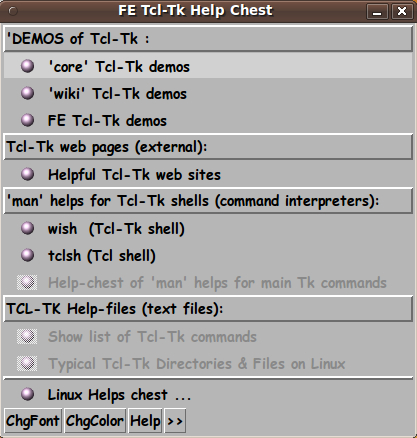Click the bullet by Typical Tcl-Tk Directories
This screenshot has height=438, width=417.
click(x=27, y=363)
